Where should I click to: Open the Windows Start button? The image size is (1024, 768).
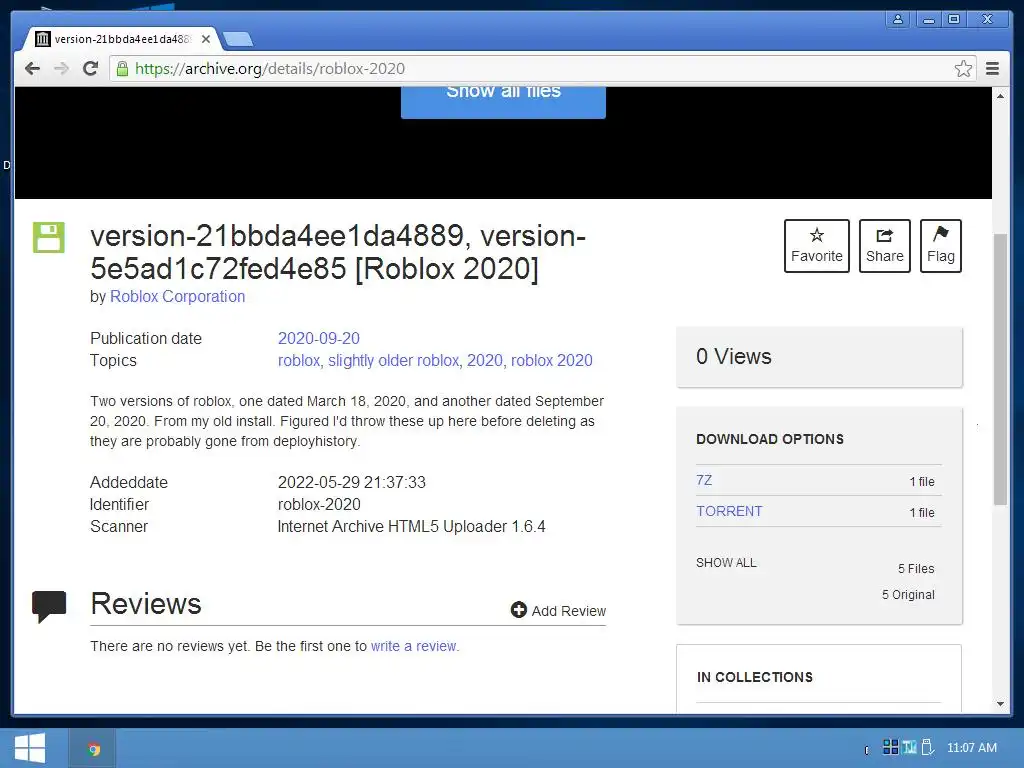[29, 748]
